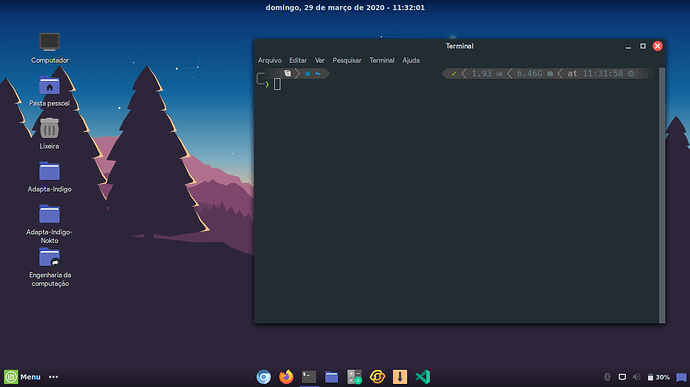690x387 pixels.
Task: Click the Terminal window title bar
Action: [x=459, y=46]
